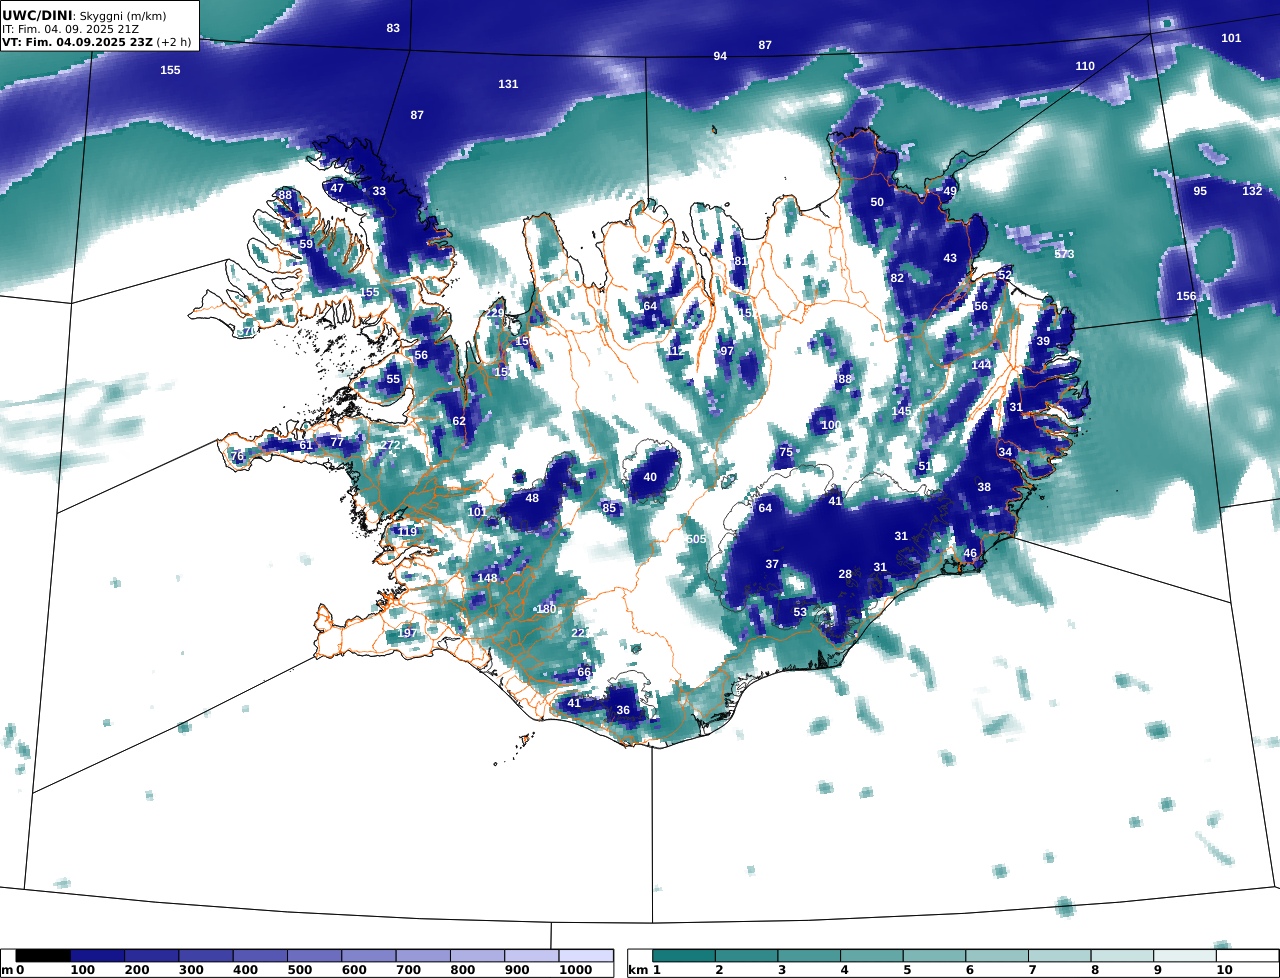Click visibility value 272 on Snæfellsnes peninsula
The image size is (1280, 978).
pos(390,445)
